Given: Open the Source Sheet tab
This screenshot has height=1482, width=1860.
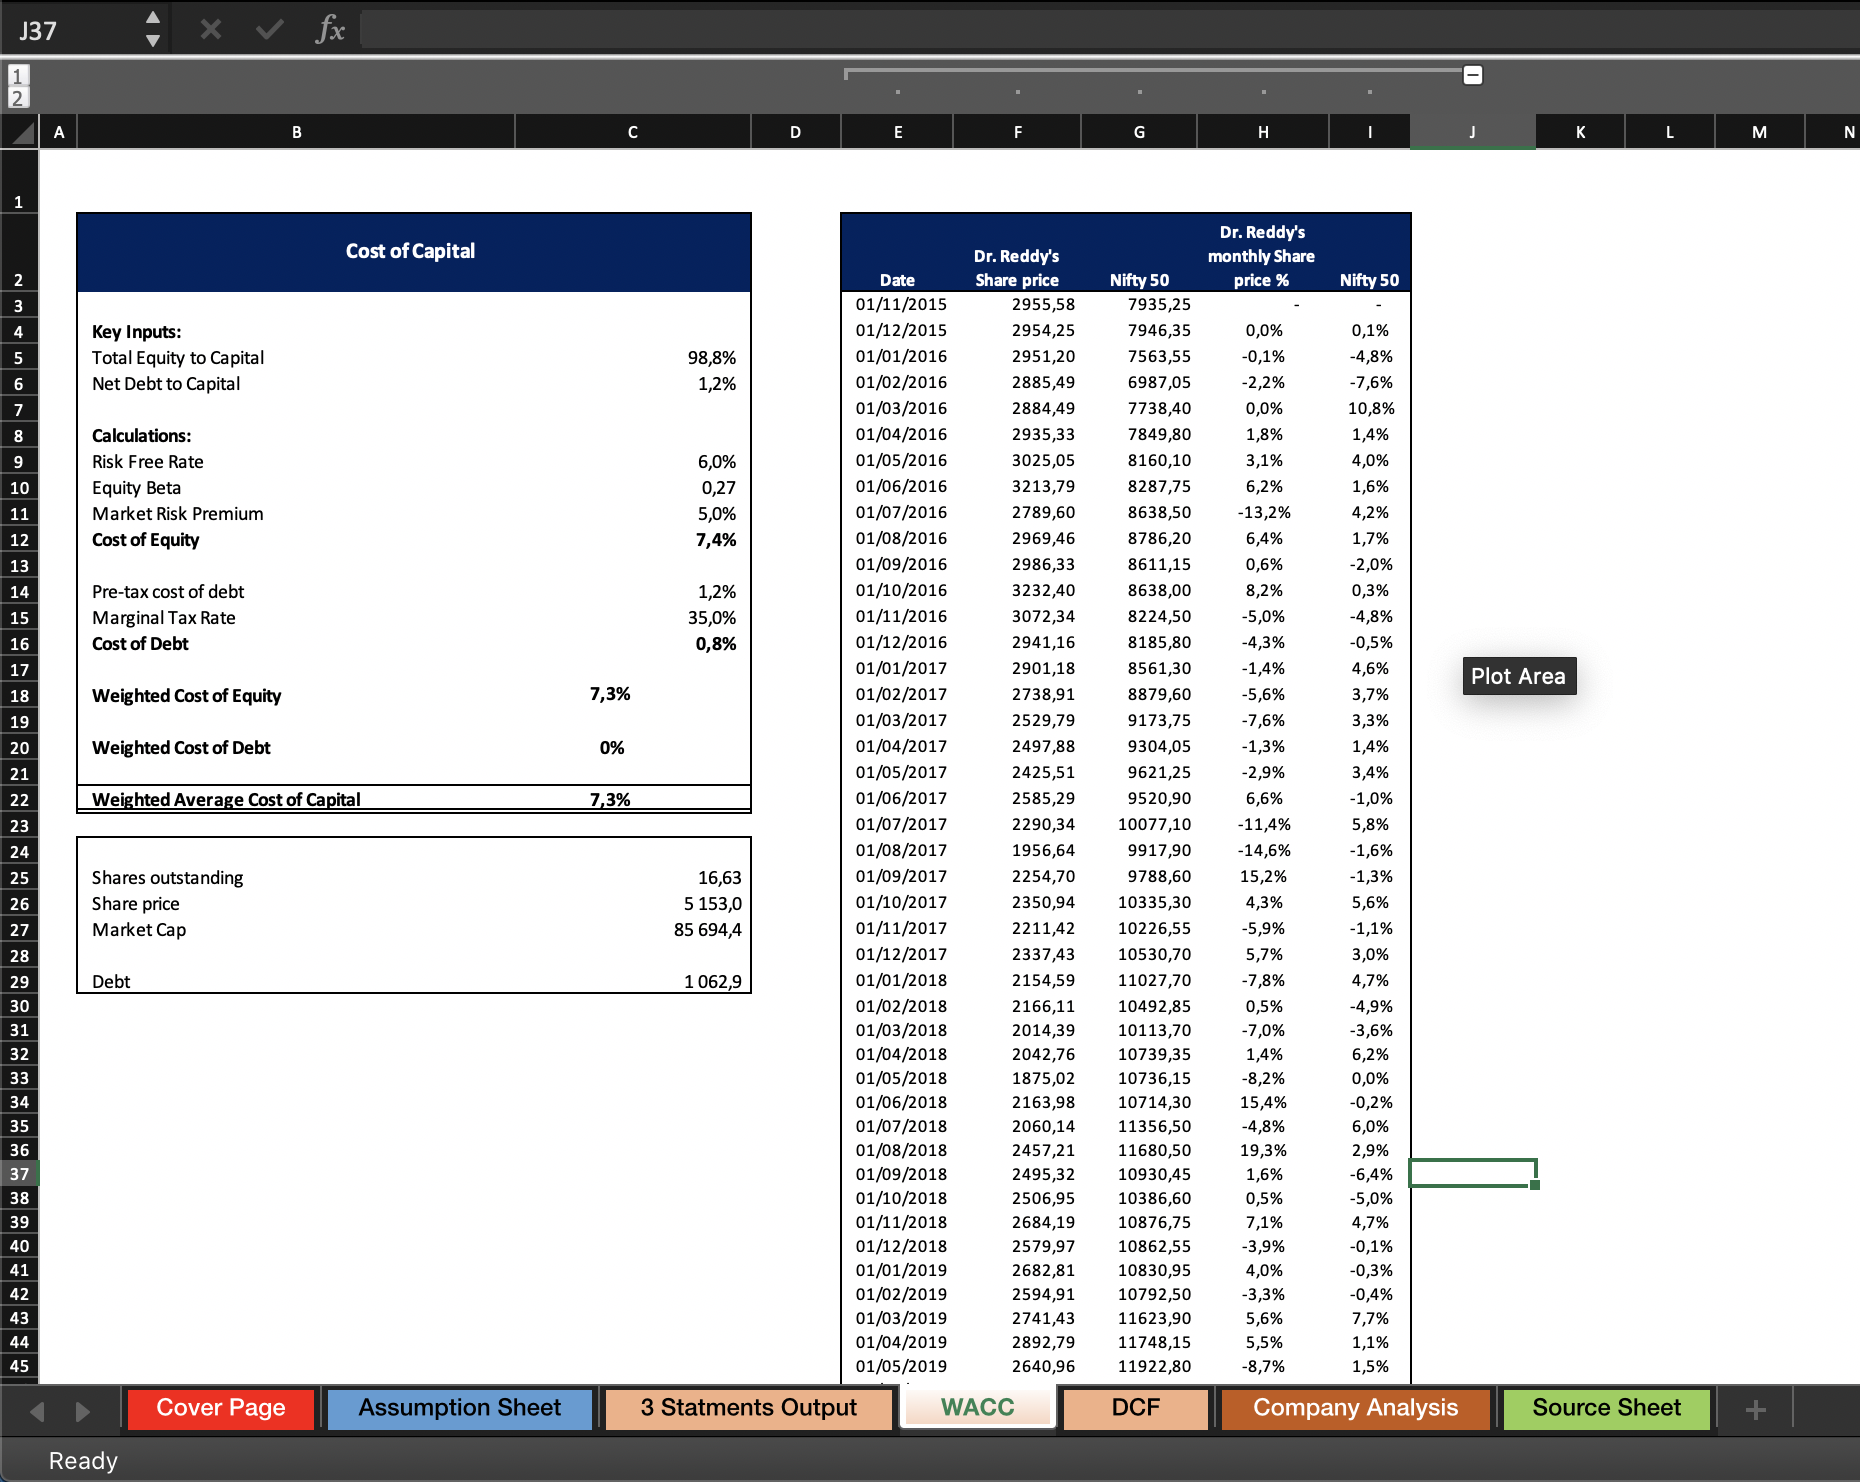Looking at the screenshot, I should point(1606,1408).
